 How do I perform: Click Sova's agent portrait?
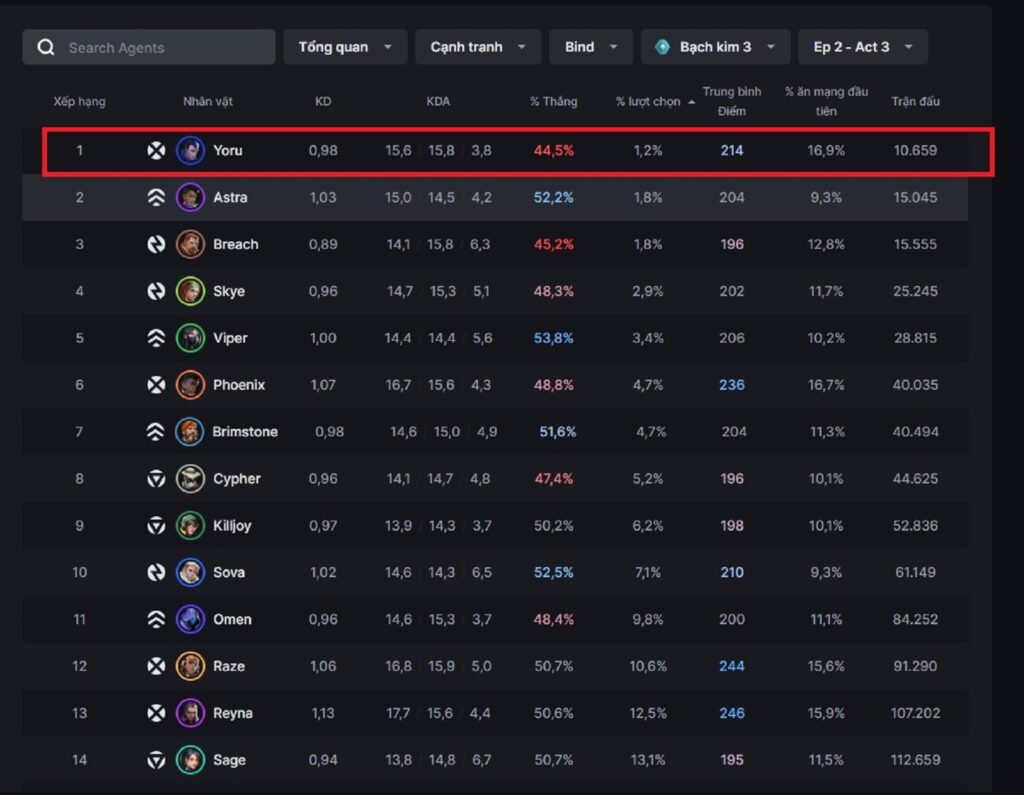[x=190, y=572]
